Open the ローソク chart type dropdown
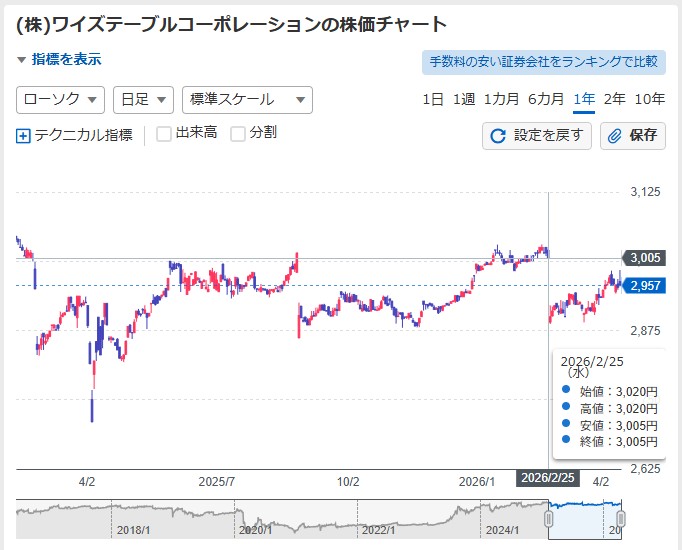Screen dimensions: 682x550 tap(60, 100)
